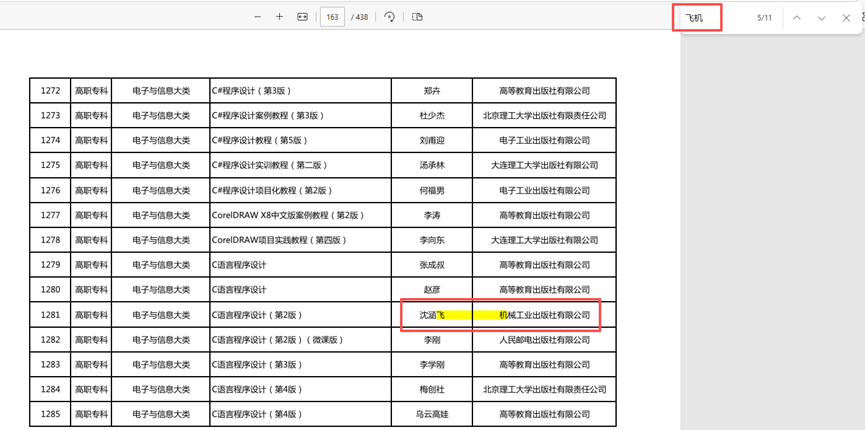Viewport: 865px width, 430px height.
Task: Select row number 1272 in the table
Action: pos(50,91)
